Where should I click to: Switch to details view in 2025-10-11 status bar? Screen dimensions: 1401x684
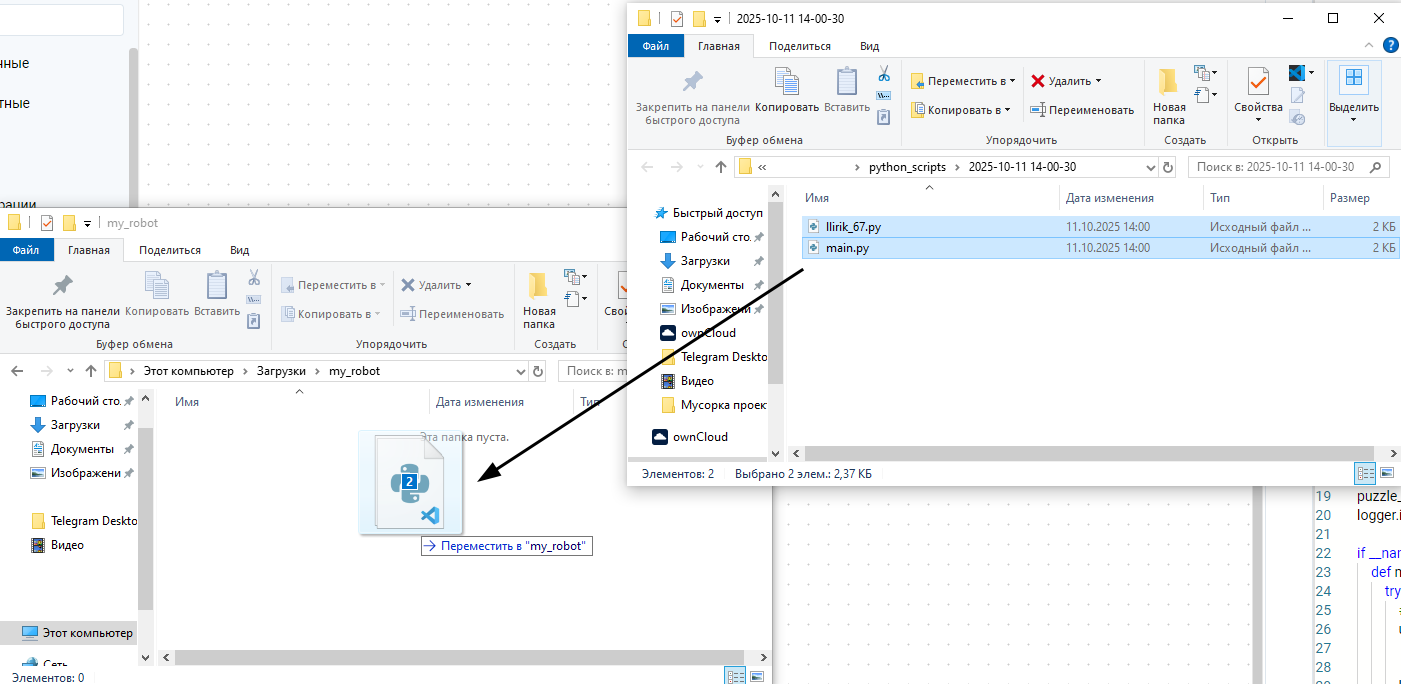click(x=1364, y=473)
